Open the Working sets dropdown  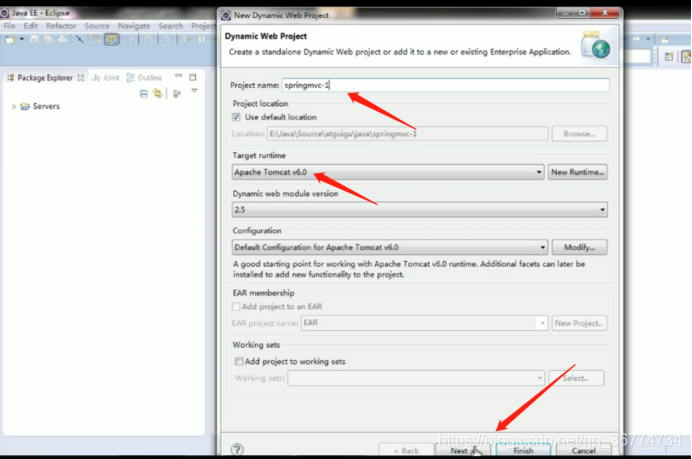[x=416, y=378]
